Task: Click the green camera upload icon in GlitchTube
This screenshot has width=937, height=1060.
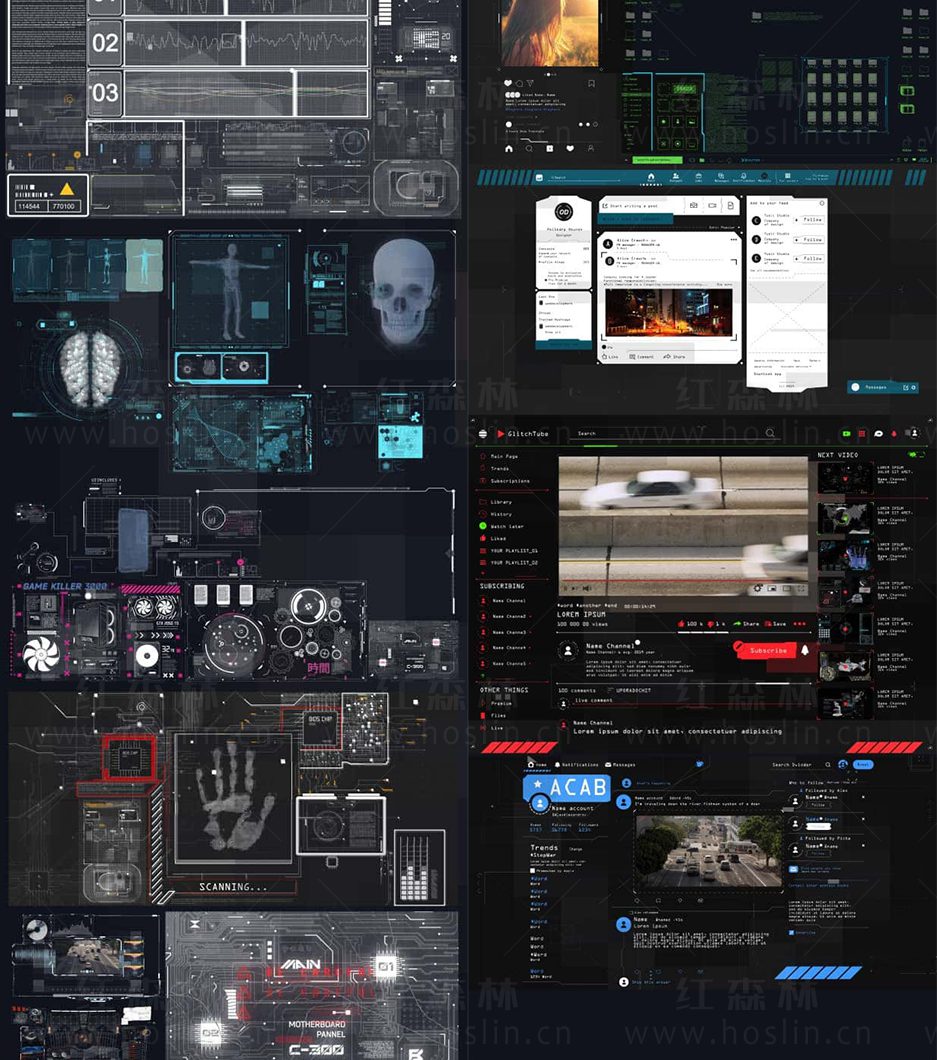Action: (846, 433)
